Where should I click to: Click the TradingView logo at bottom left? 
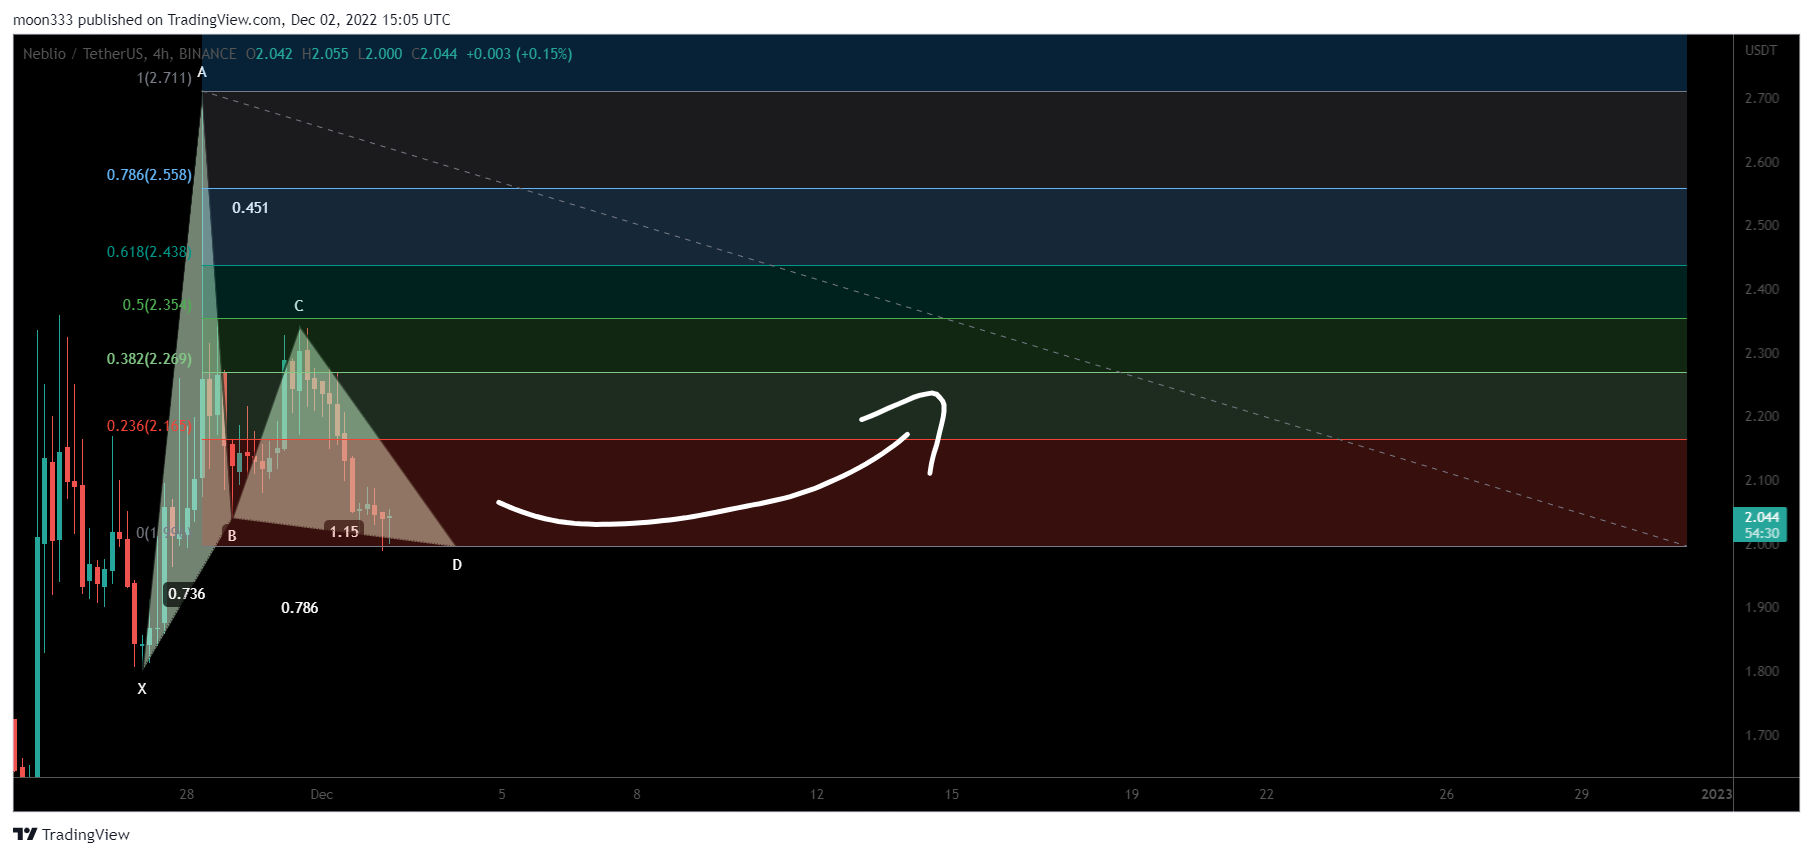(71, 834)
